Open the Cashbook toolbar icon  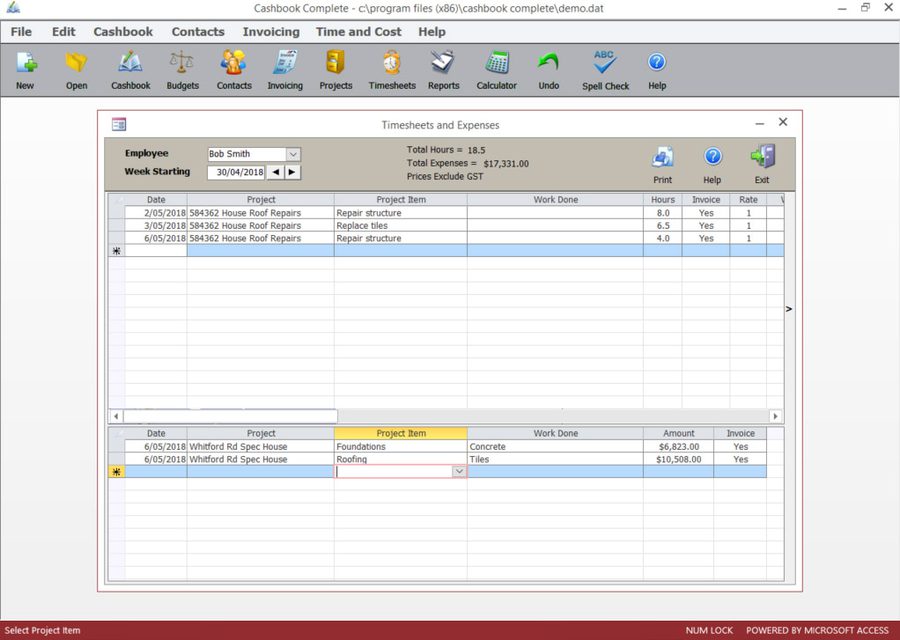[x=130, y=63]
